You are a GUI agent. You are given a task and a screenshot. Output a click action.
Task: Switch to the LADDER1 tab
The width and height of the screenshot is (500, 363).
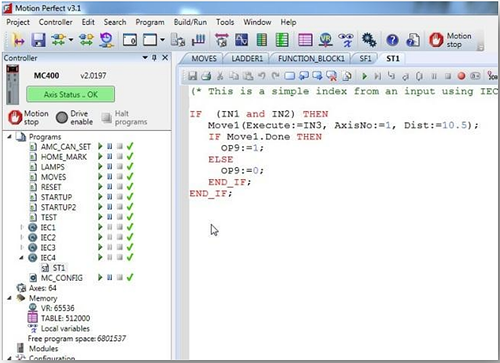click(247, 59)
